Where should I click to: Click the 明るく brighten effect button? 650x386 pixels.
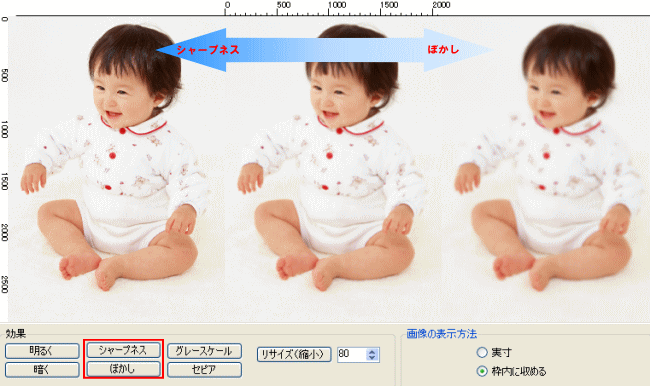(x=42, y=351)
